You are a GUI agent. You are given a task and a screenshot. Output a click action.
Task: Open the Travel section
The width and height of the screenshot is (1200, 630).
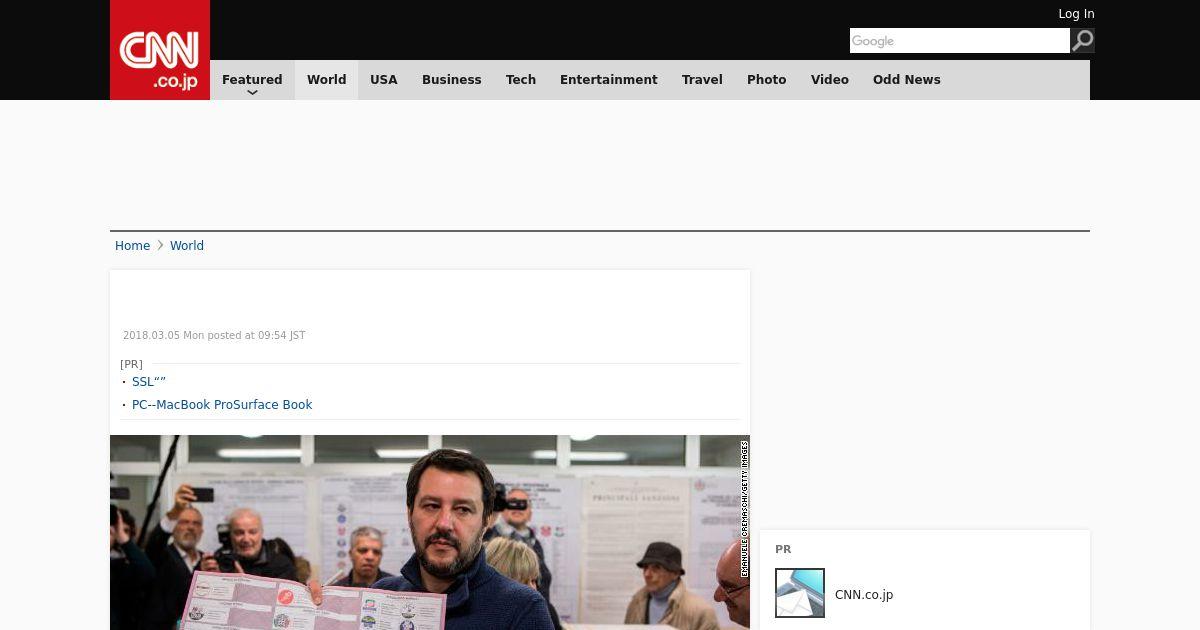point(702,80)
